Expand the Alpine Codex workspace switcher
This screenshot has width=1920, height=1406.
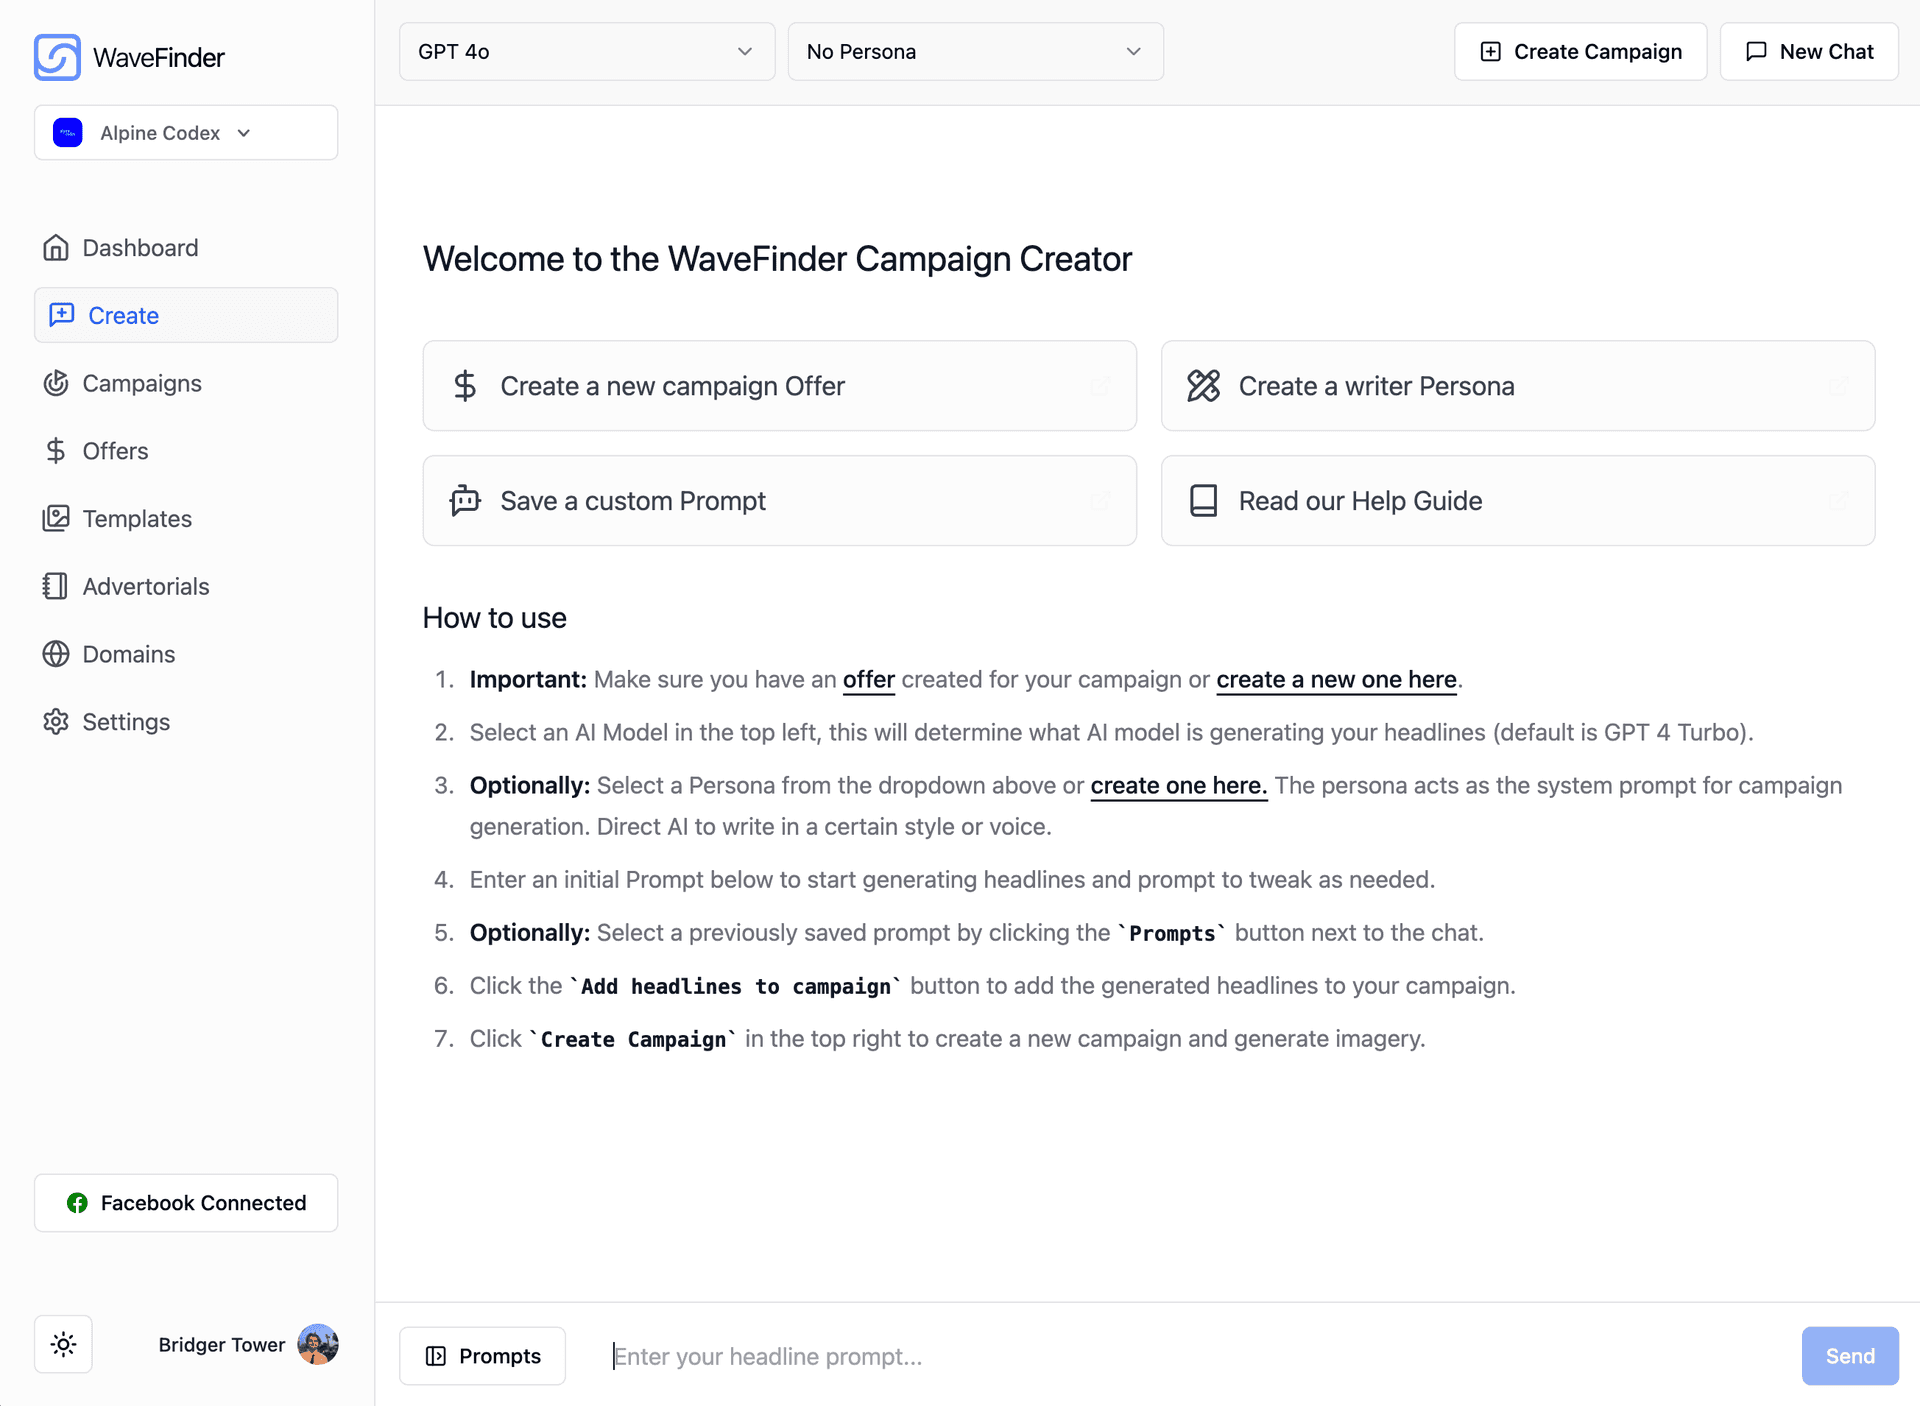coord(186,133)
